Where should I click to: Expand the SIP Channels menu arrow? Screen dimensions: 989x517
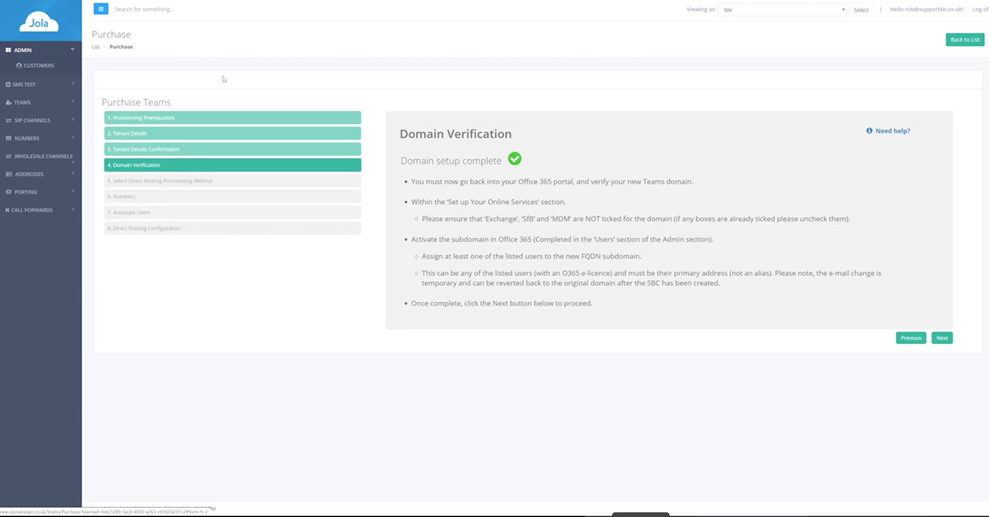73,120
